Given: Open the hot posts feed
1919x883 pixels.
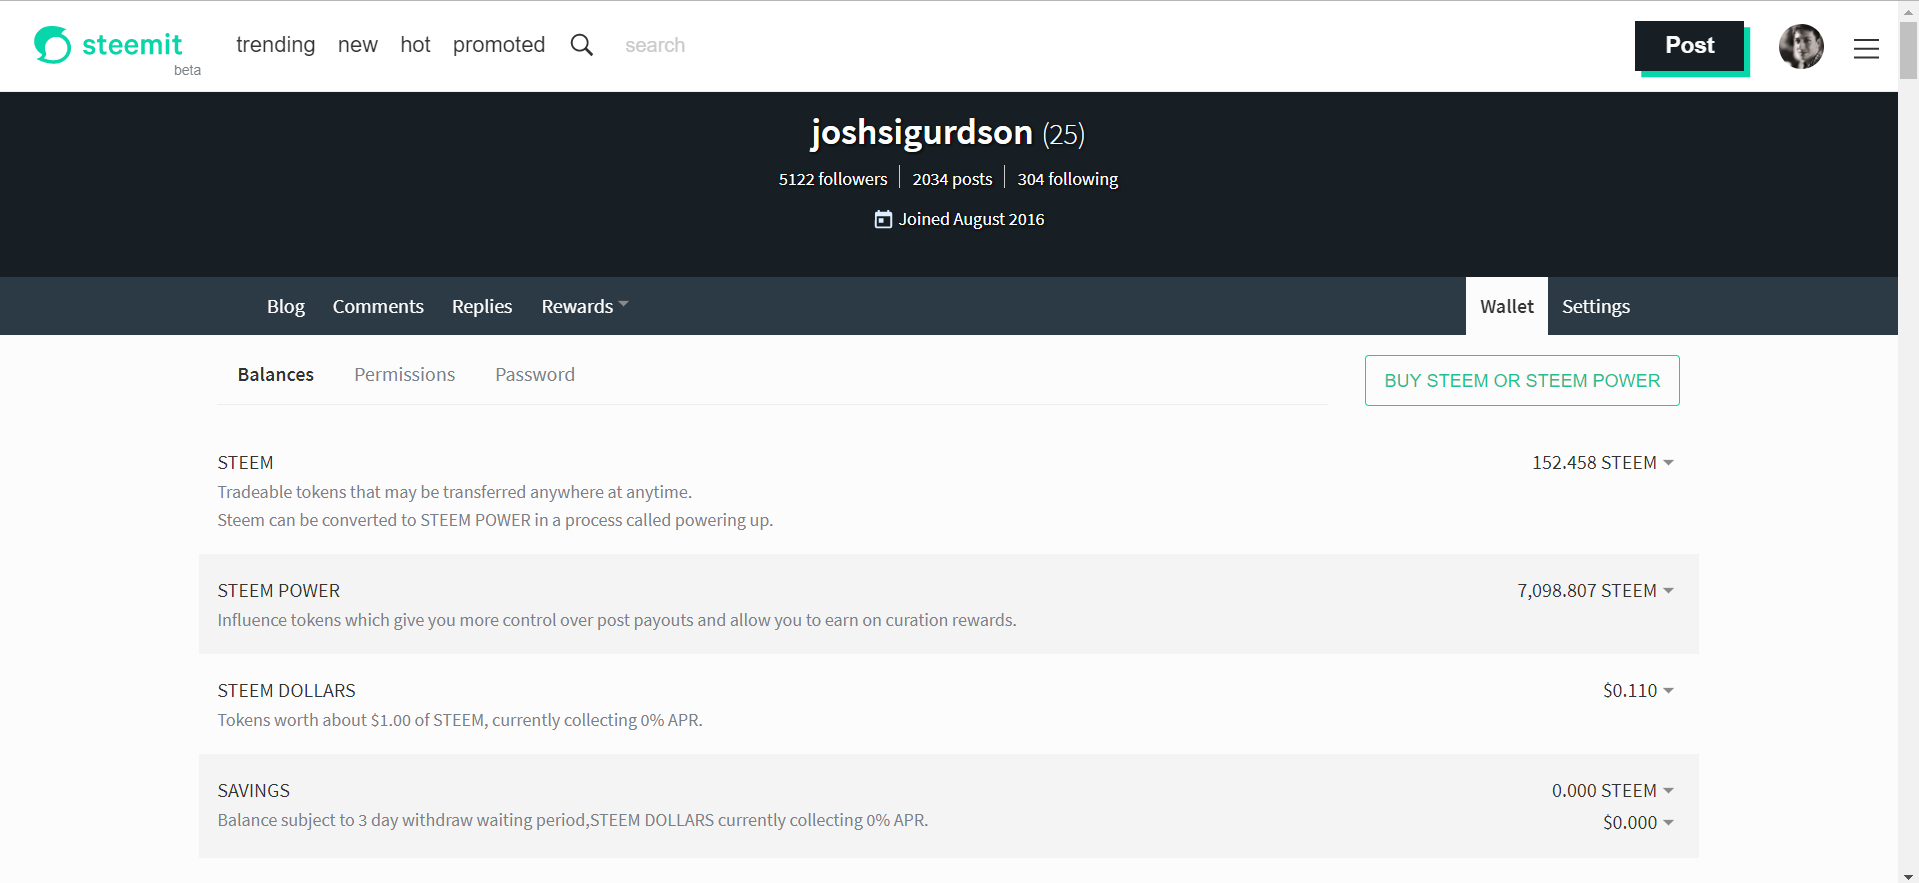Looking at the screenshot, I should [415, 45].
